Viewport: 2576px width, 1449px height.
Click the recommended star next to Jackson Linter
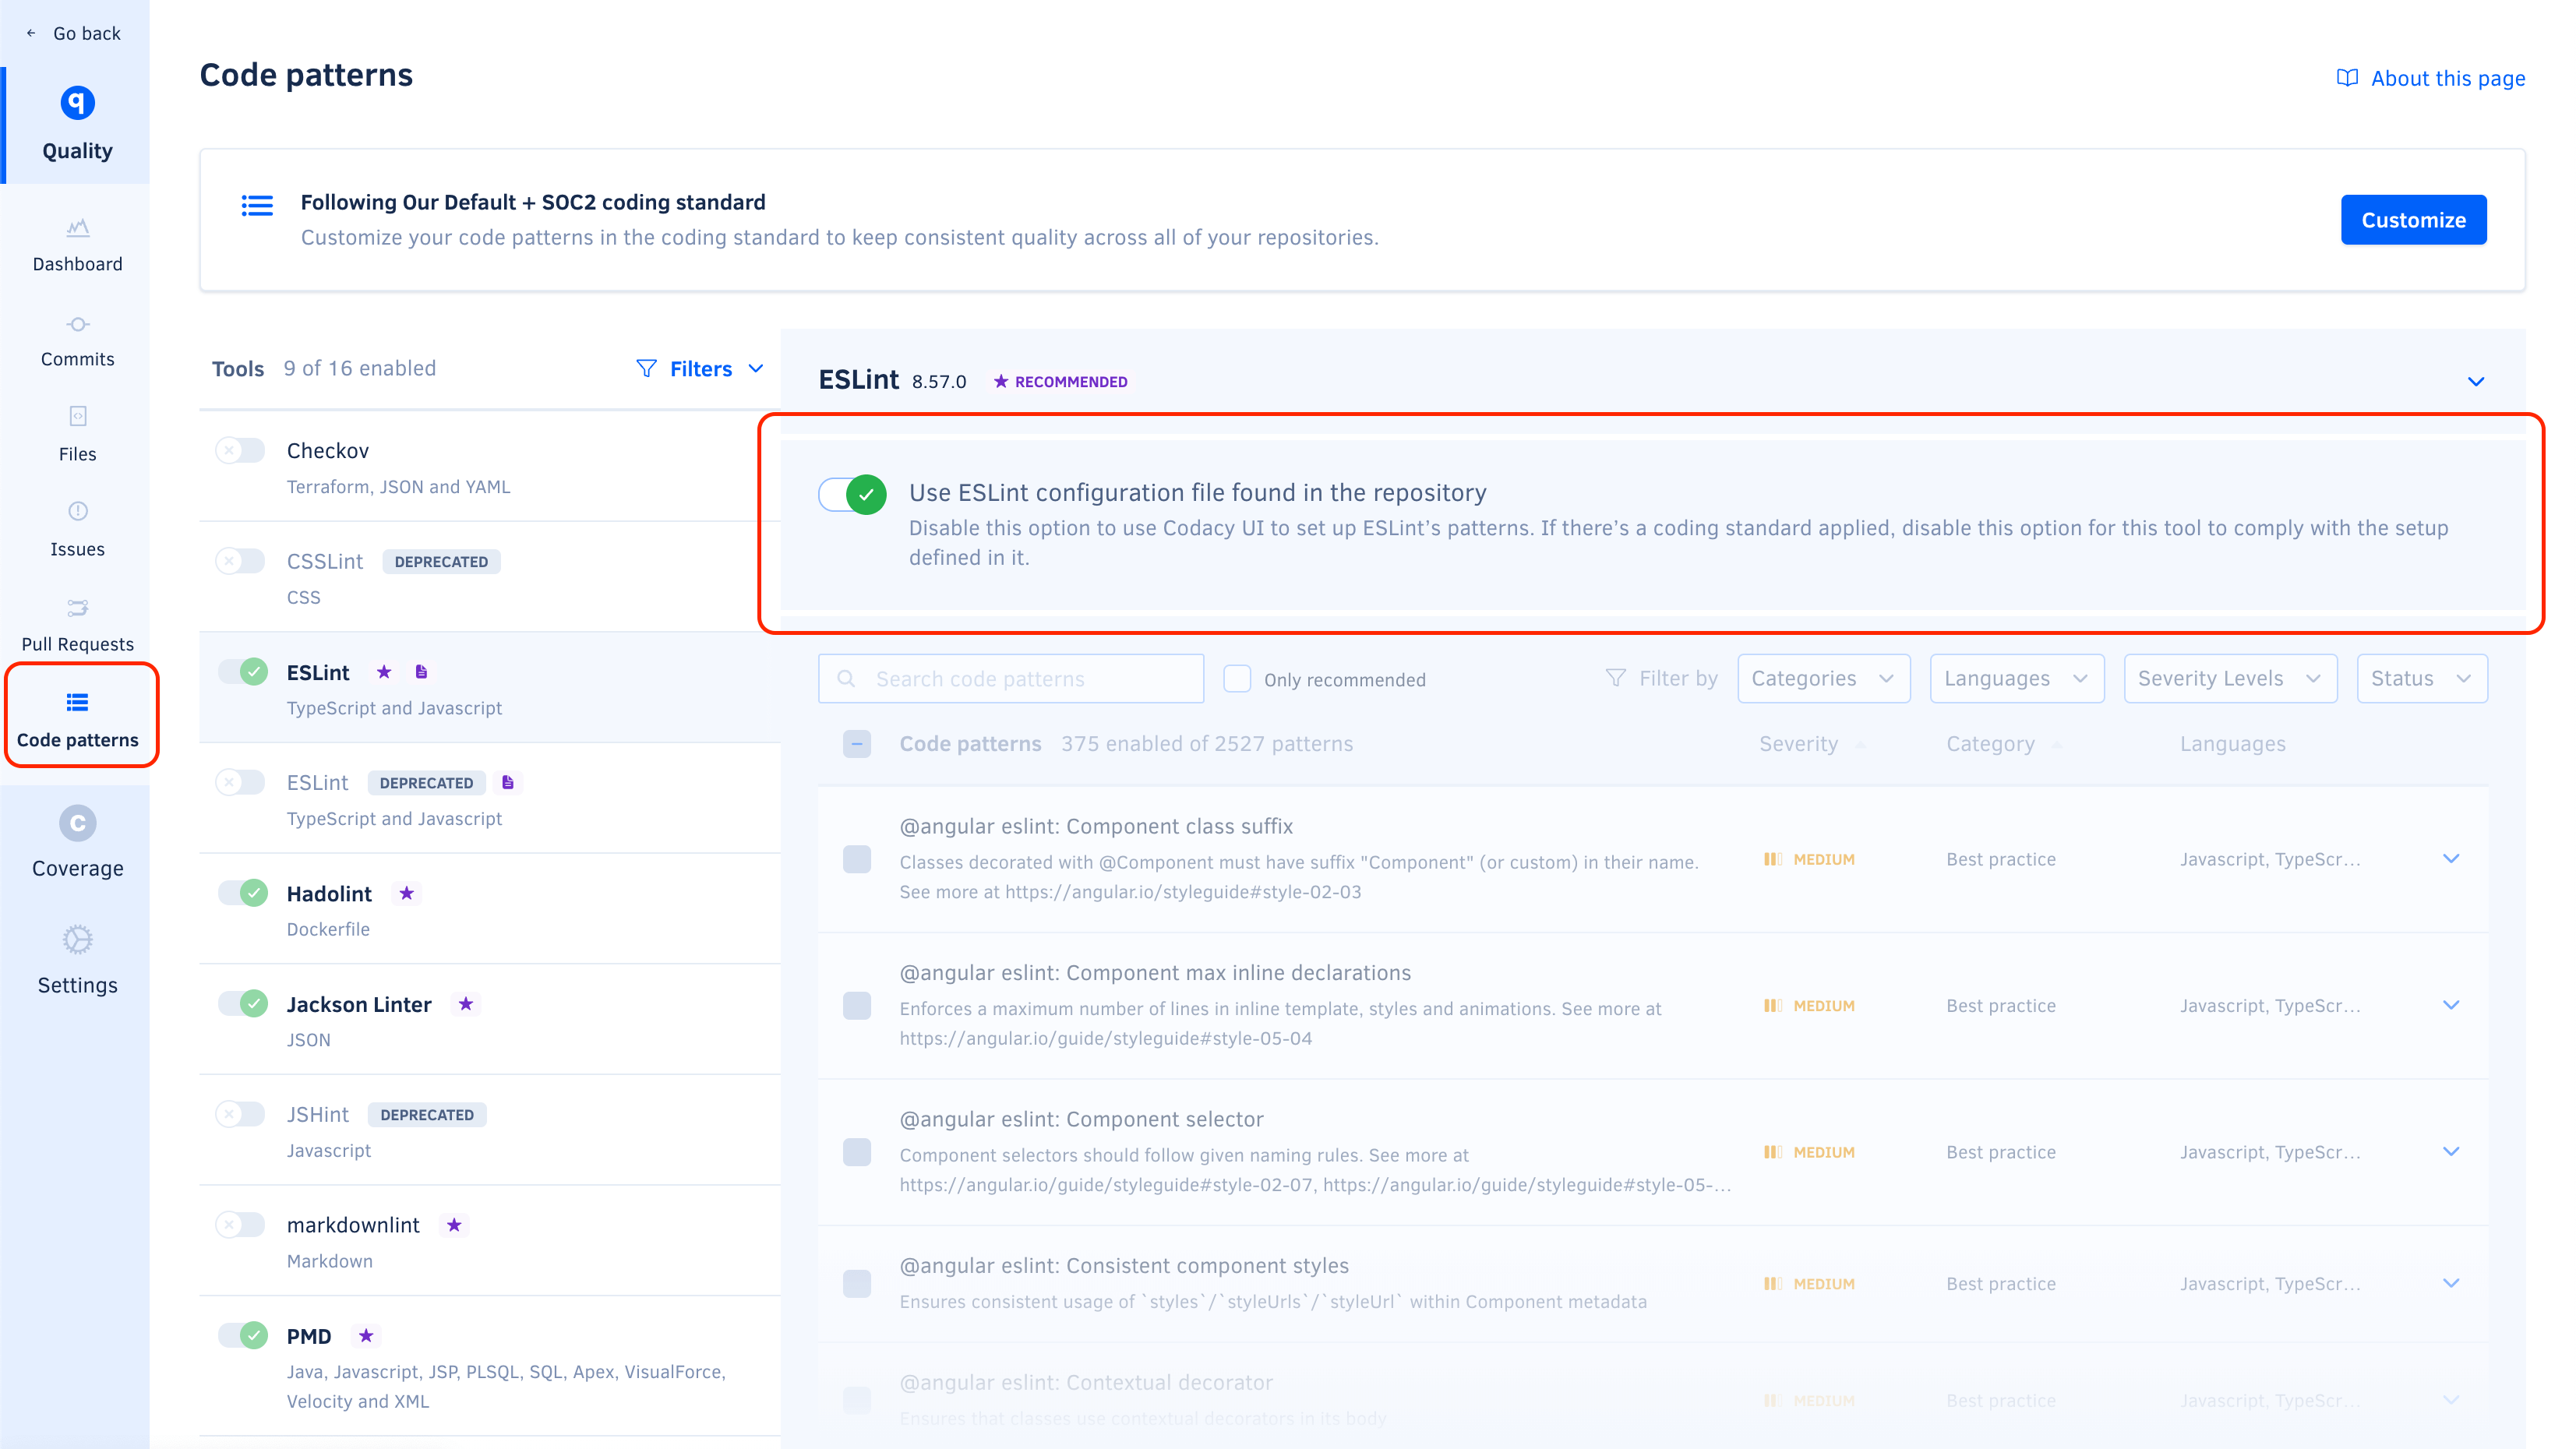465,1004
